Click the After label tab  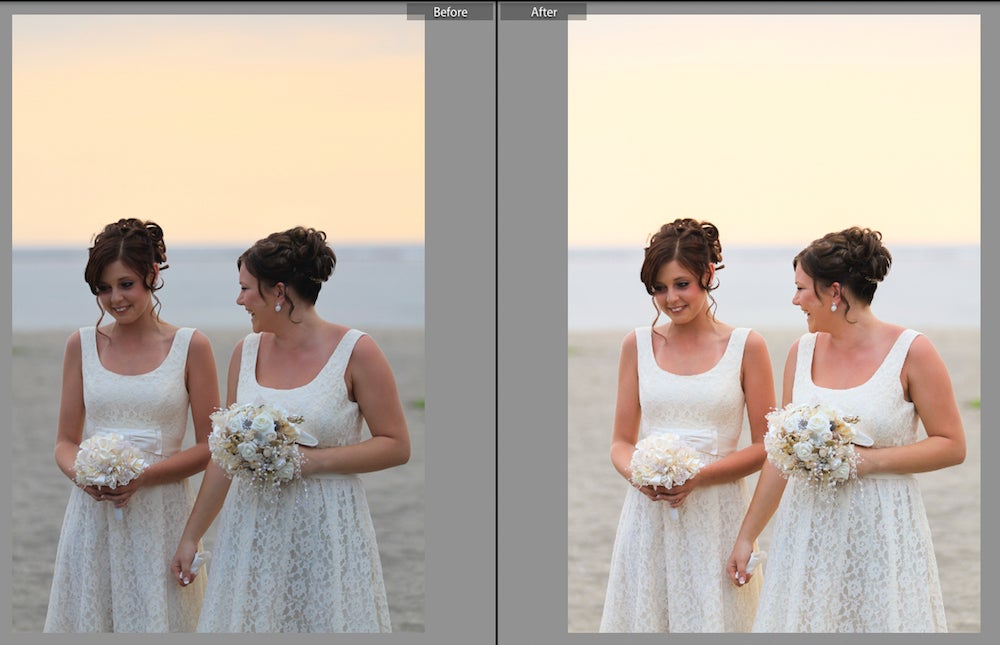tap(543, 12)
